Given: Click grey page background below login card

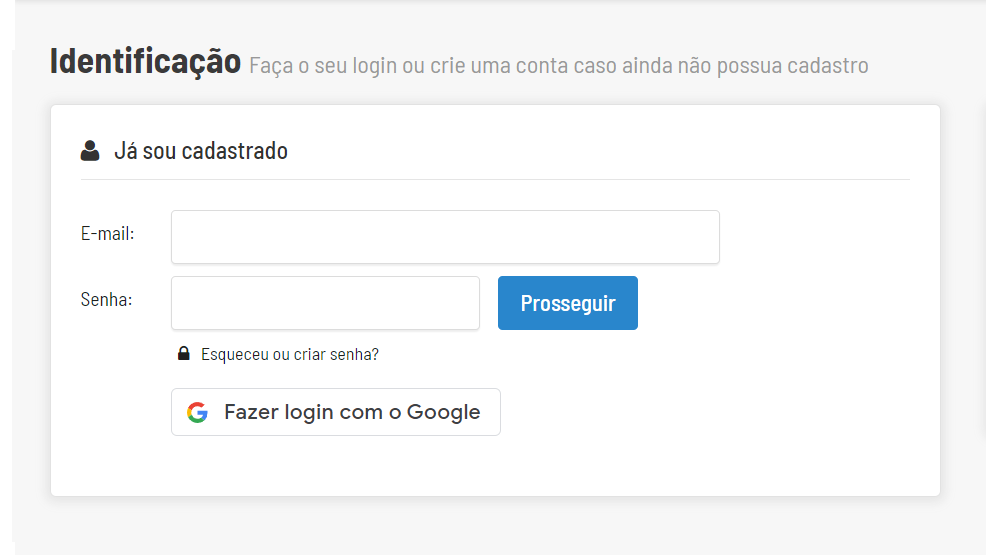Looking at the screenshot, I should 495,525.
